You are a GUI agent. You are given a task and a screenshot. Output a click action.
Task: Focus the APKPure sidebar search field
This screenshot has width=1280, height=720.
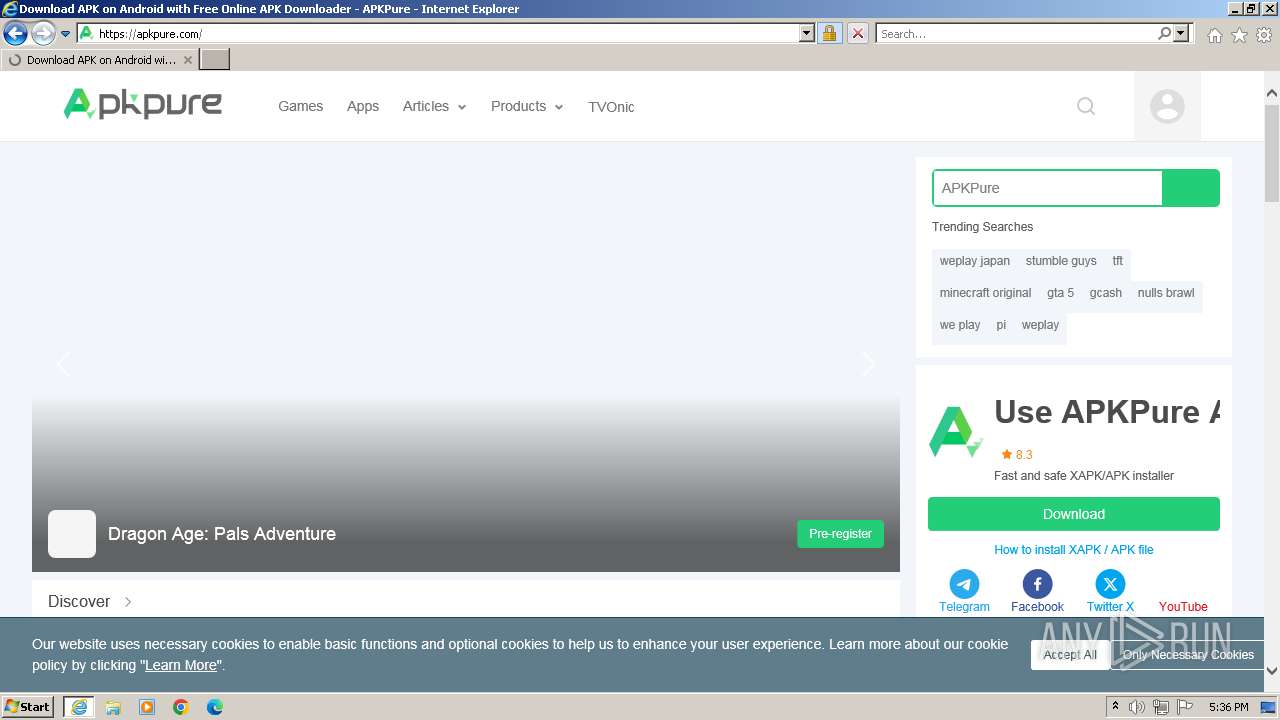coord(1047,188)
